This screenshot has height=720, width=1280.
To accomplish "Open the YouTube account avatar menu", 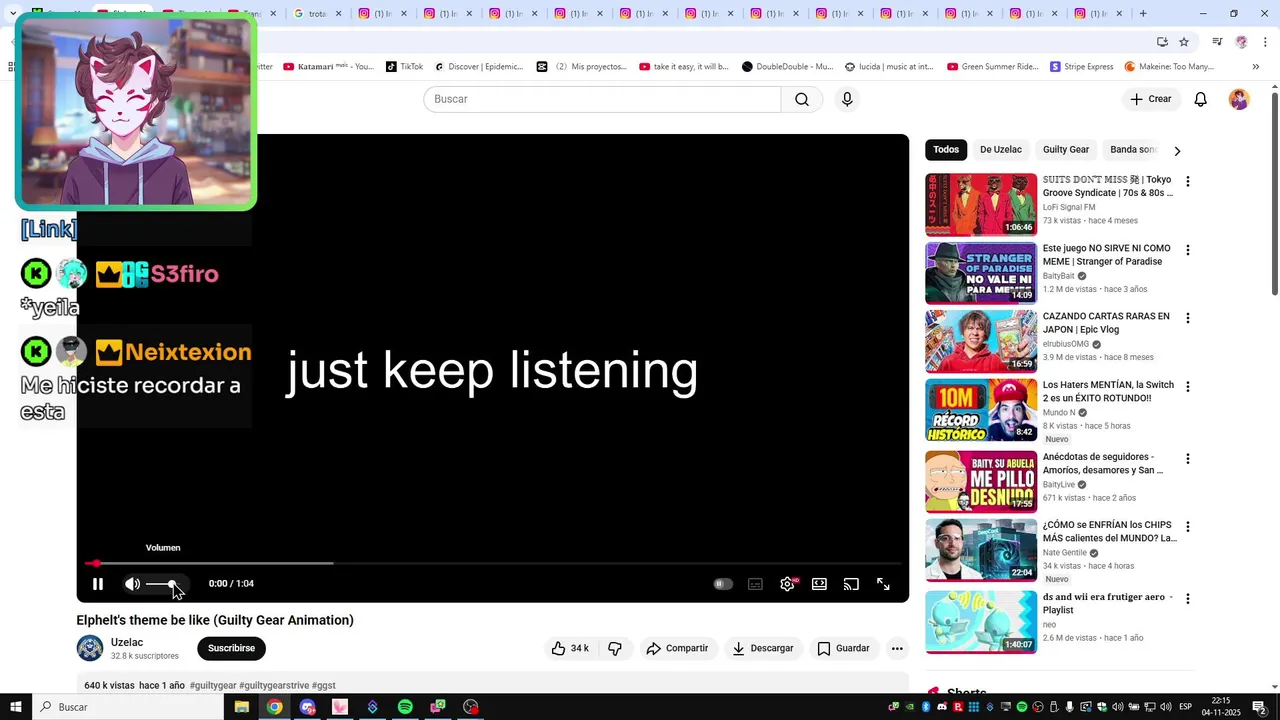I will 1239,99.
